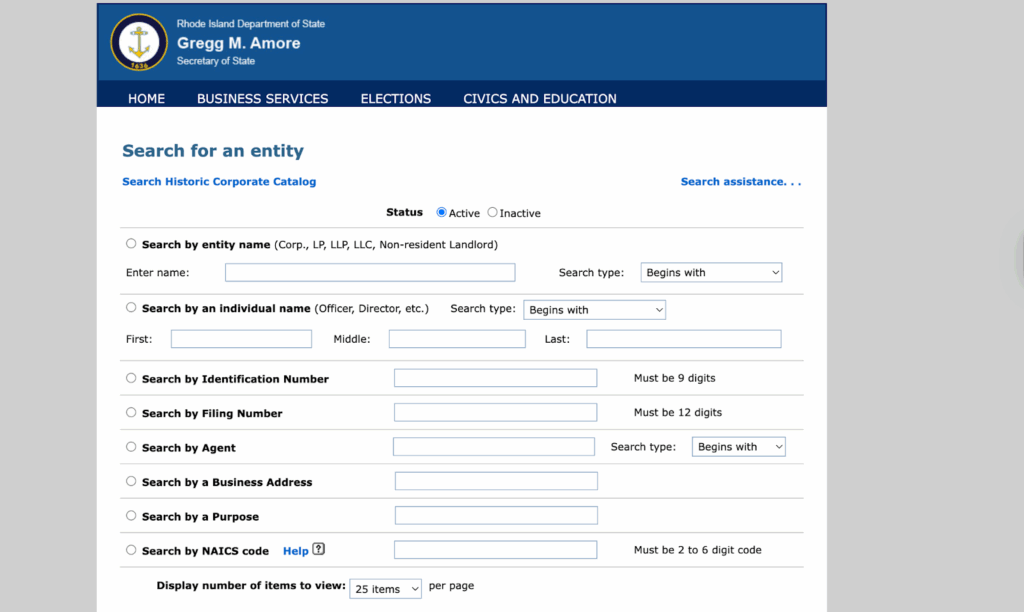Viewport: 1024px width, 612px height.
Task: Focus the Filing Number input field
Action: coord(495,412)
